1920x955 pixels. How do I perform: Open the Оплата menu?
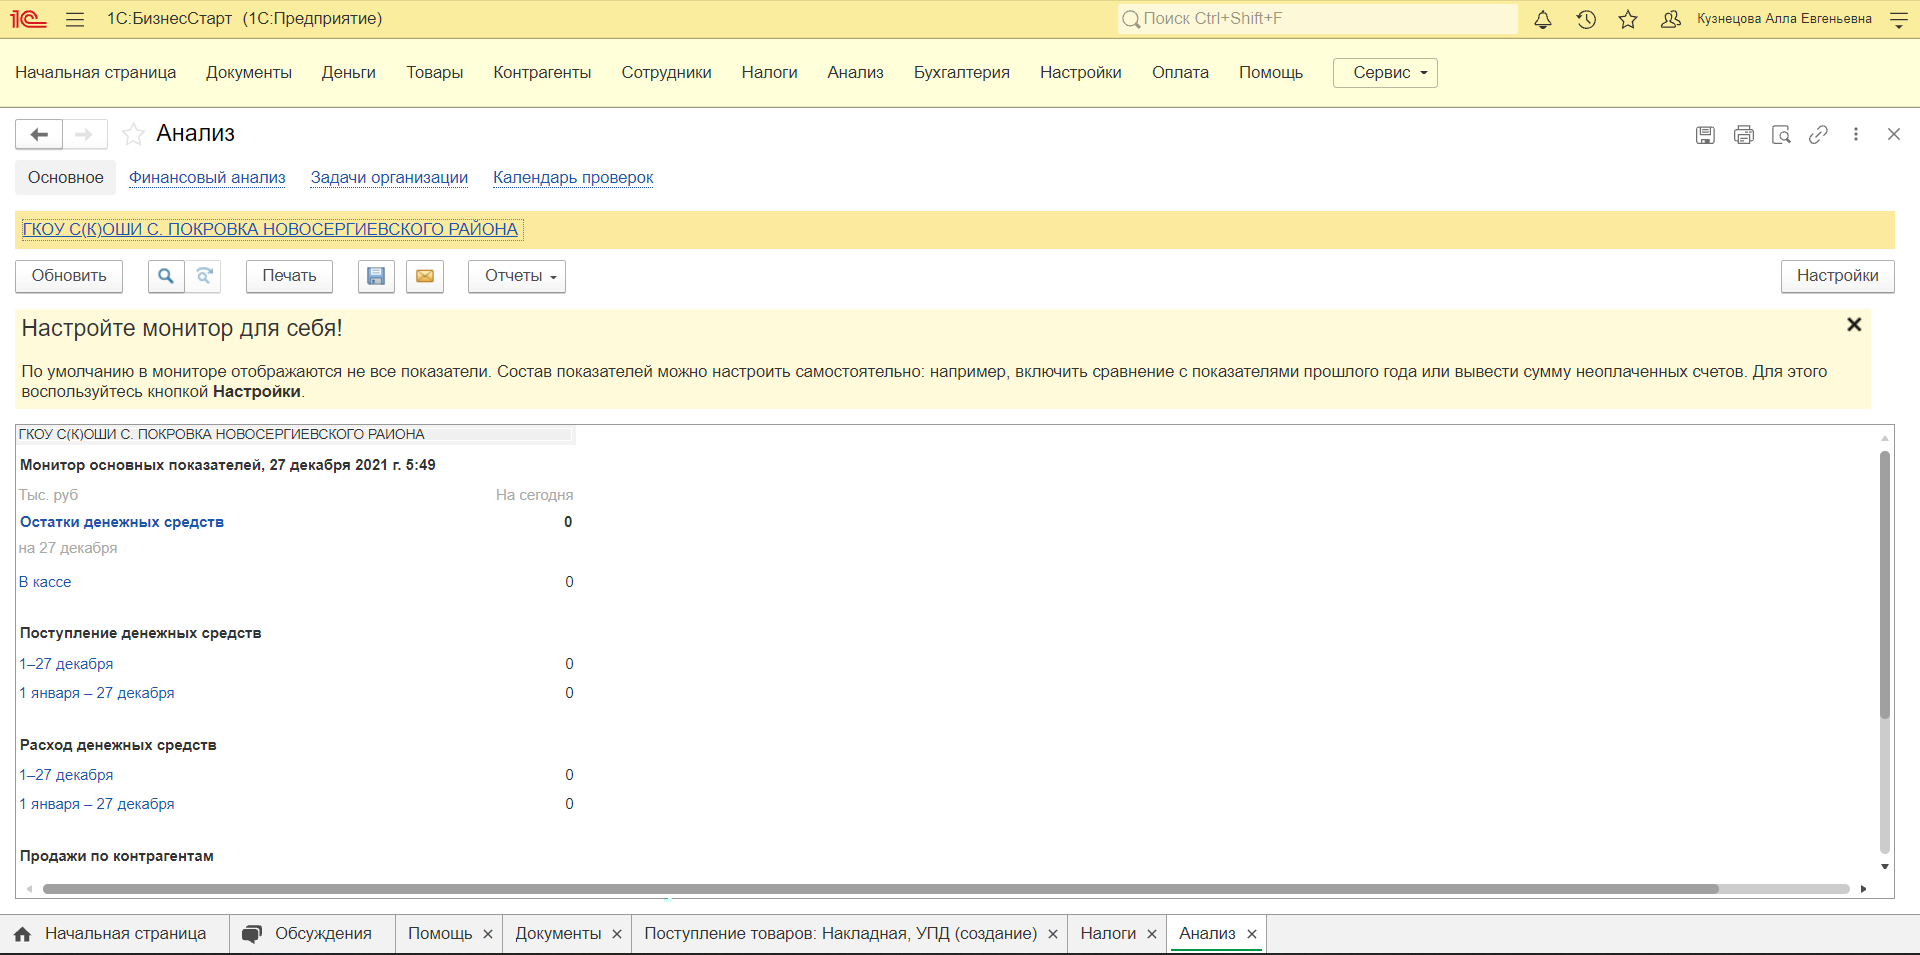pos(1180,73)
